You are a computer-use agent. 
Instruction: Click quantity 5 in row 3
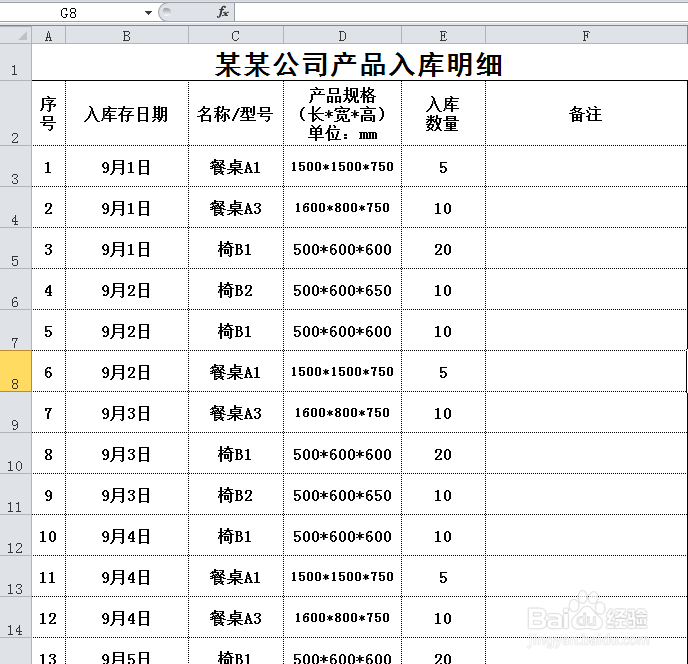pos(443,167)
